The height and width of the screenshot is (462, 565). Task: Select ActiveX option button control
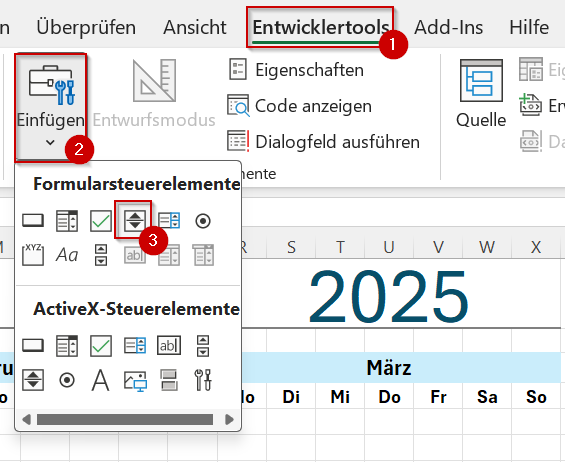pyautogui.click(x=67, y=380)
